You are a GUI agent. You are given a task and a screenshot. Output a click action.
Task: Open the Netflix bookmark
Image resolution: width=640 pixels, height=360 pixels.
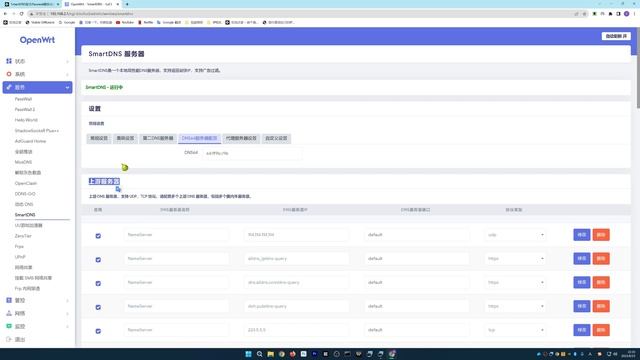pyautogui.click(x=146, y=22)
